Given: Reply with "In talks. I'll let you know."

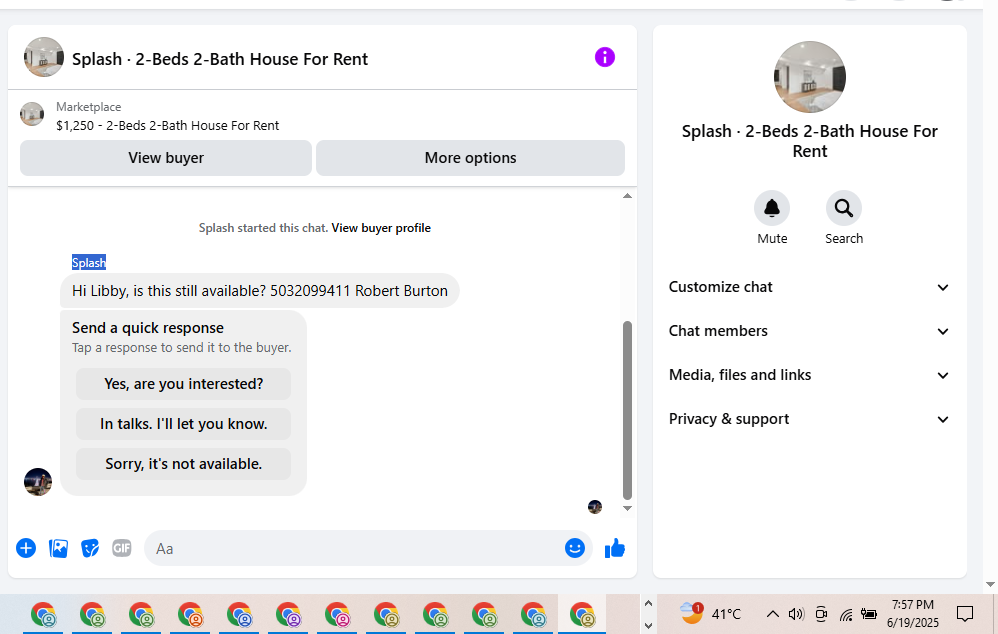Looking at the screenshot, I should [183, 424].
